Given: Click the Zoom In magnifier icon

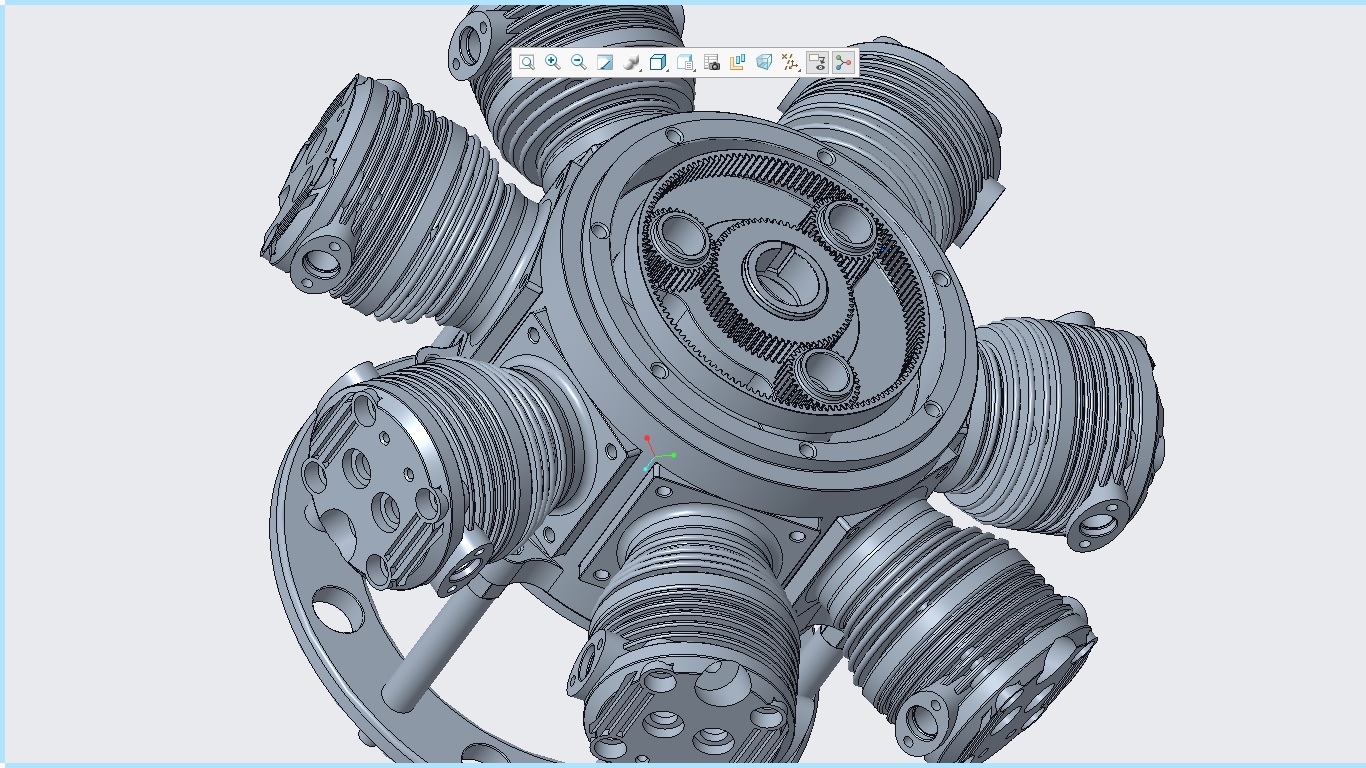Looking at the screenshot, I should point(553,63).
